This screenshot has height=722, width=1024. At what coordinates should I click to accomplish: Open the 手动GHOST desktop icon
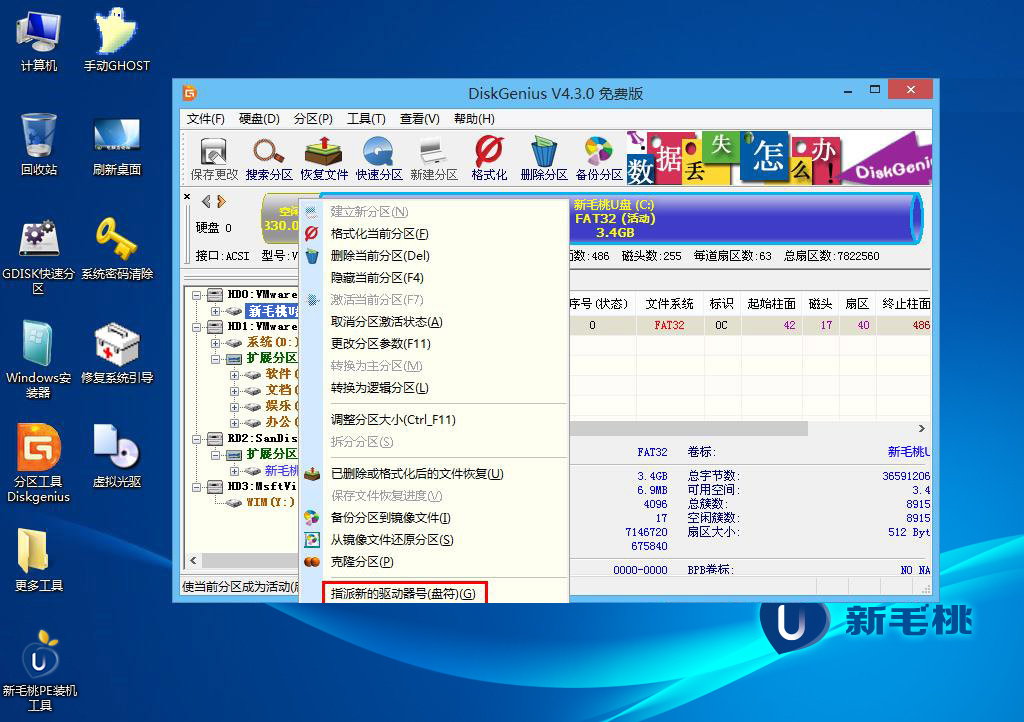click(116, 40)
